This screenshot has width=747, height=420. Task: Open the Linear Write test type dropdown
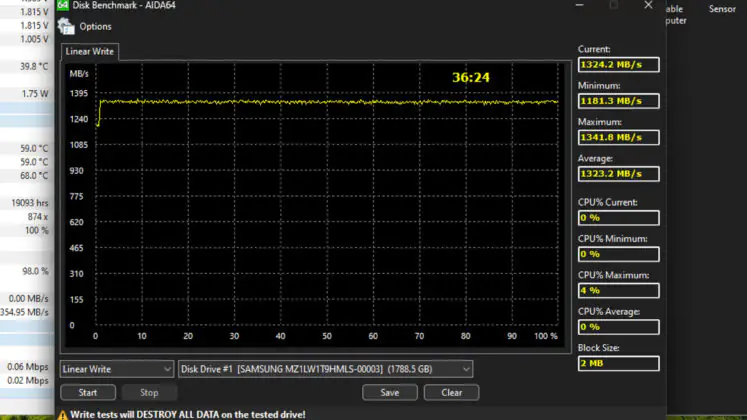pyautogui.click(x=116, y=369)
